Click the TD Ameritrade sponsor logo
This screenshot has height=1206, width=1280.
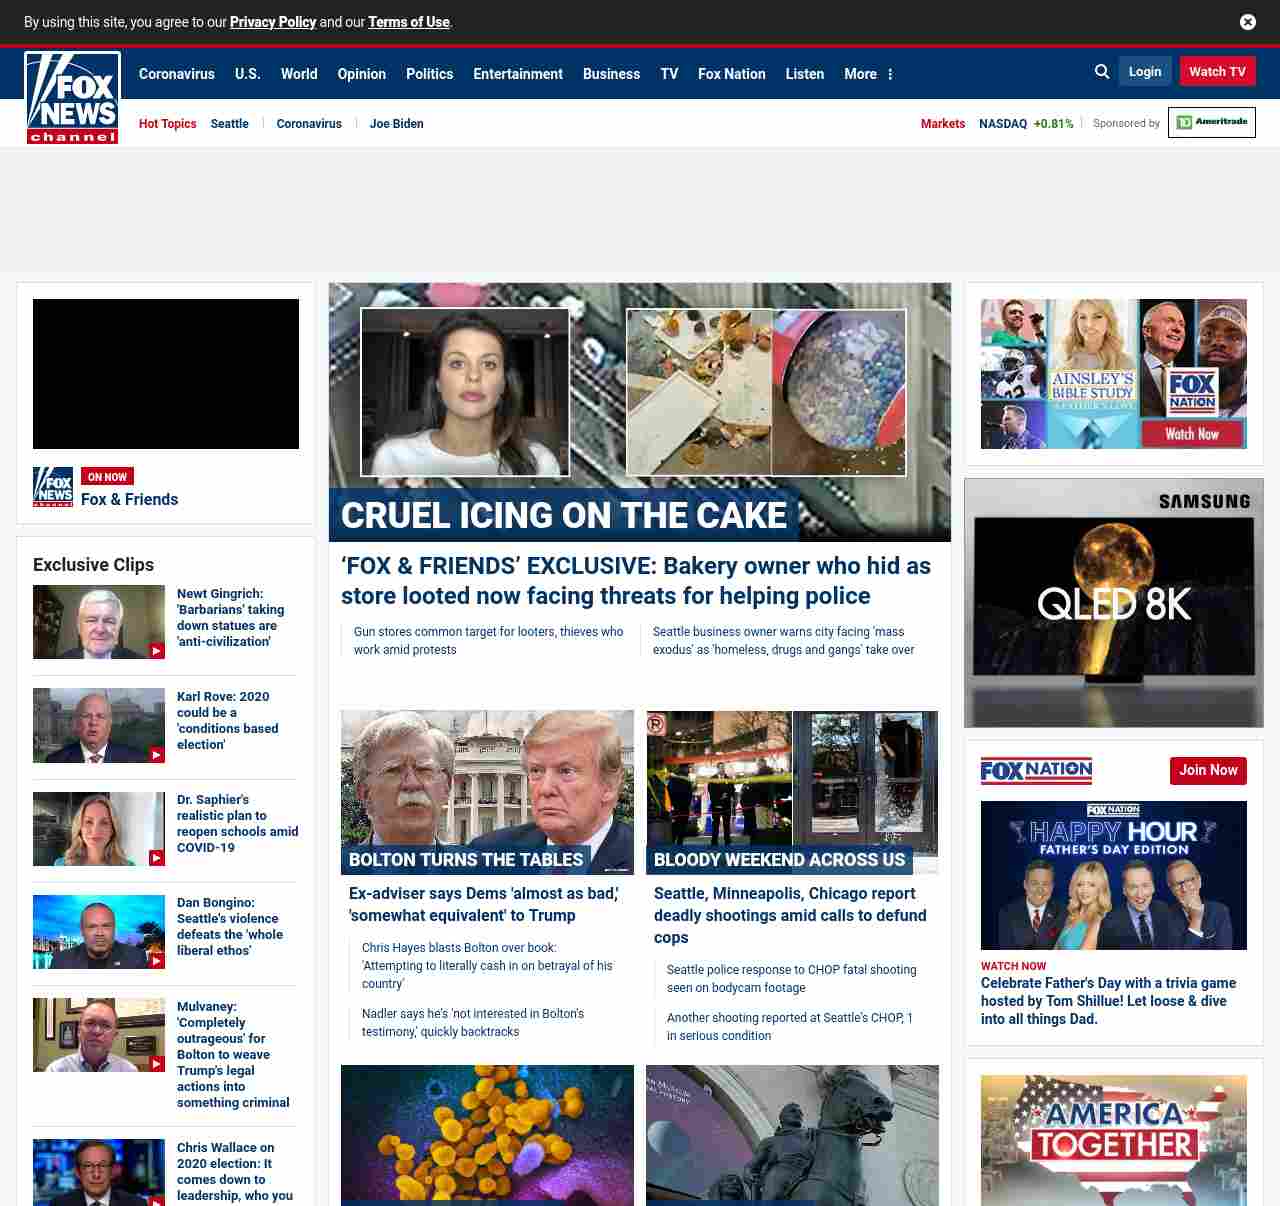(1211, 122)
